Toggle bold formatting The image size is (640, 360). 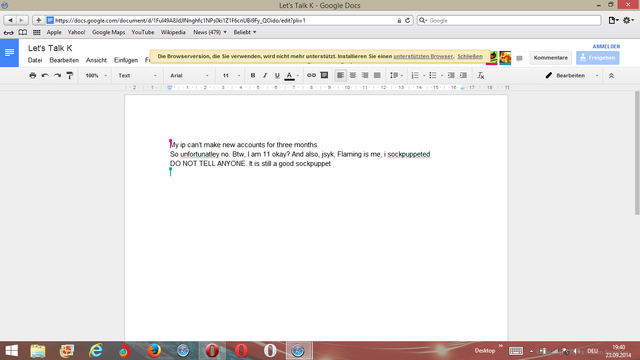(x=253, y=76)
